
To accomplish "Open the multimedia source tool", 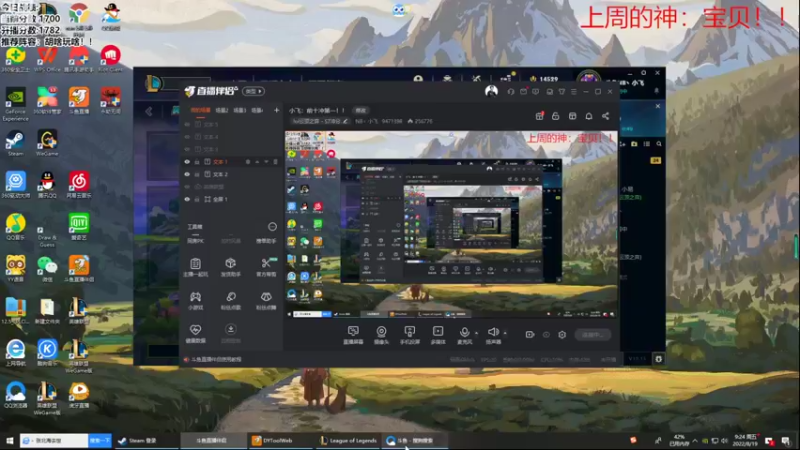I will (438, 335).
